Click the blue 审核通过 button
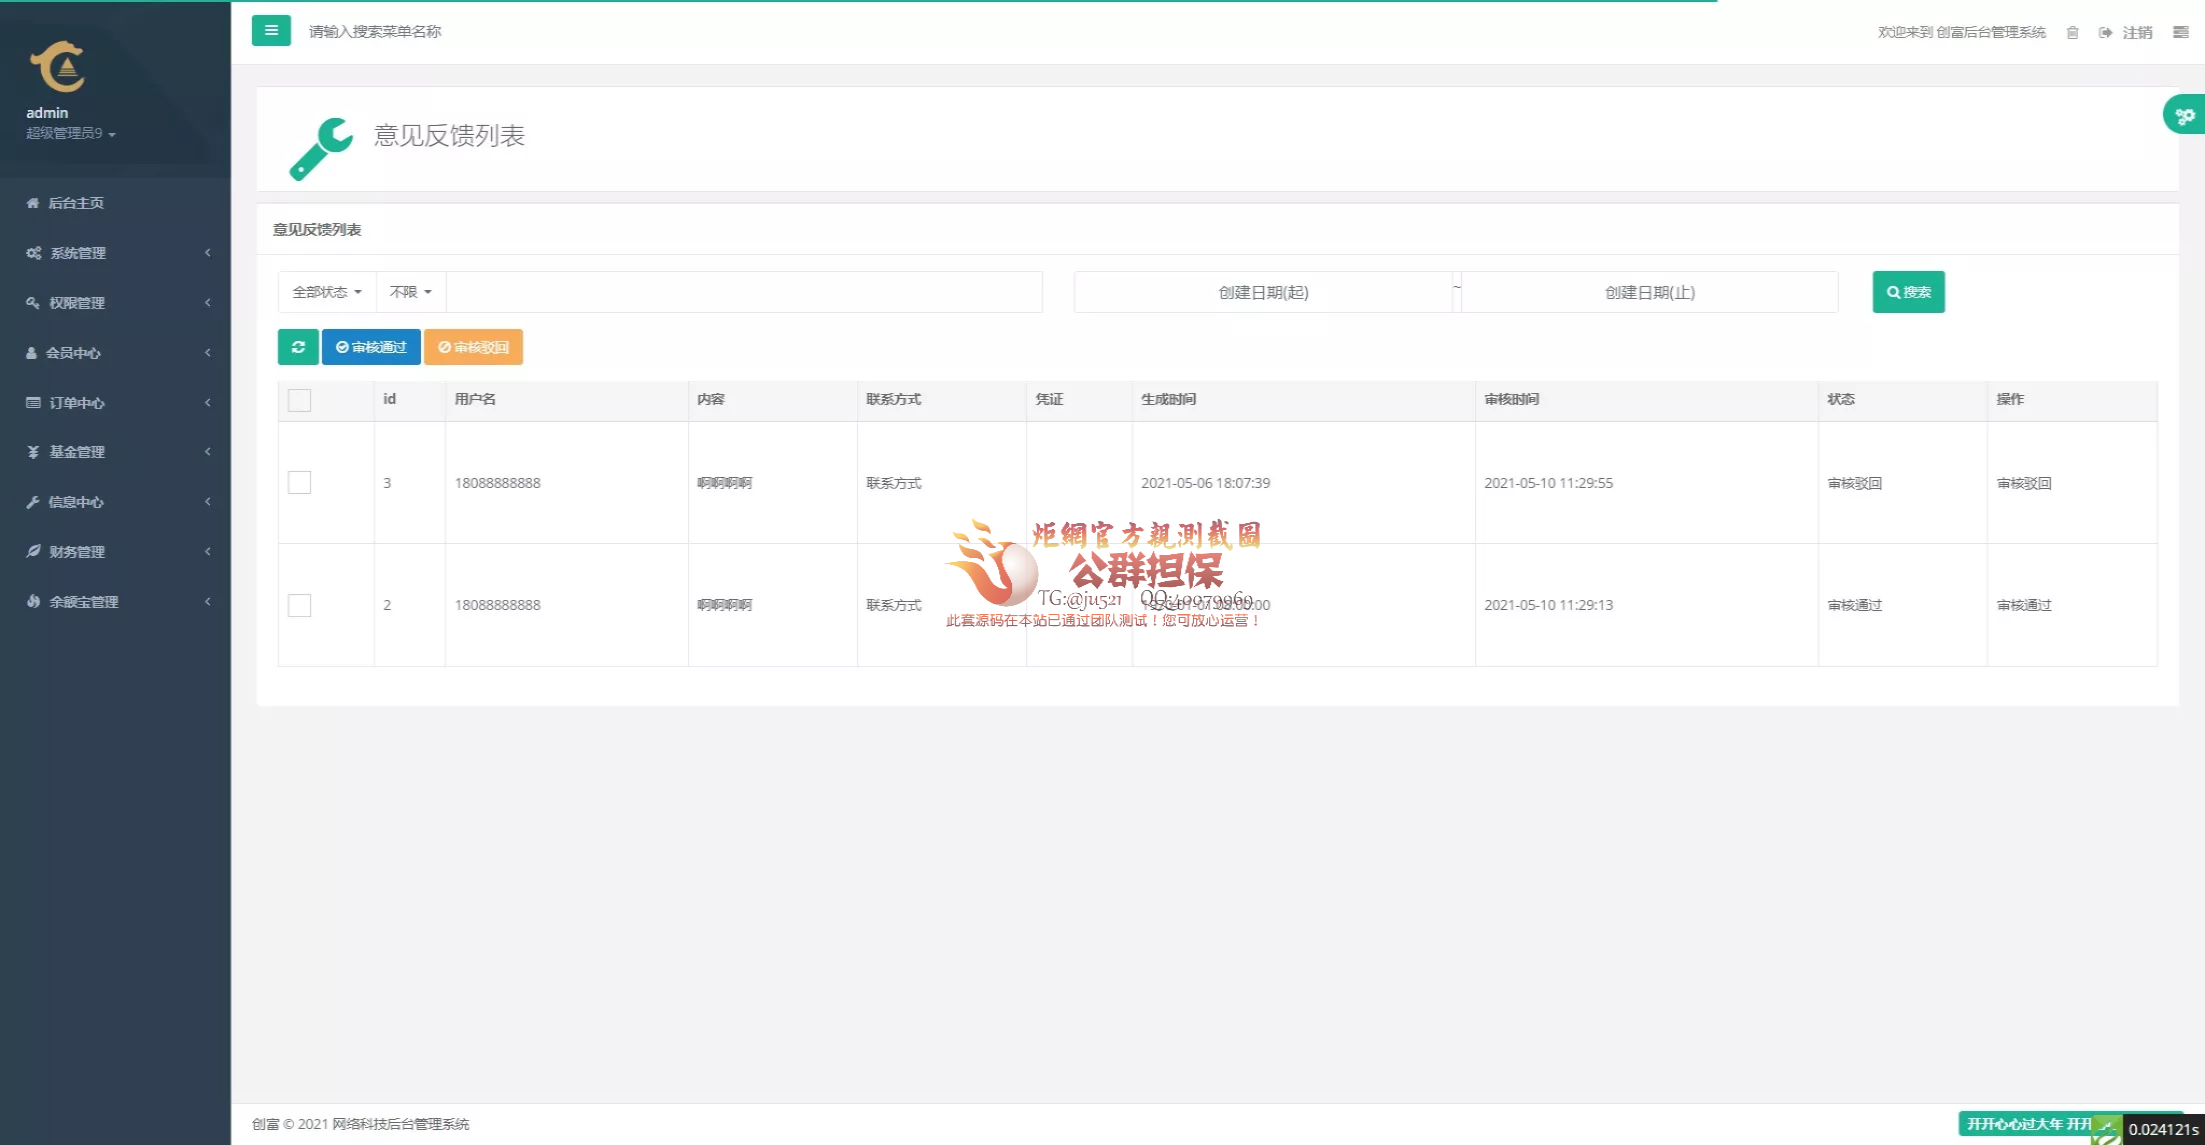2205x1145 pixels. click(371, 347)
